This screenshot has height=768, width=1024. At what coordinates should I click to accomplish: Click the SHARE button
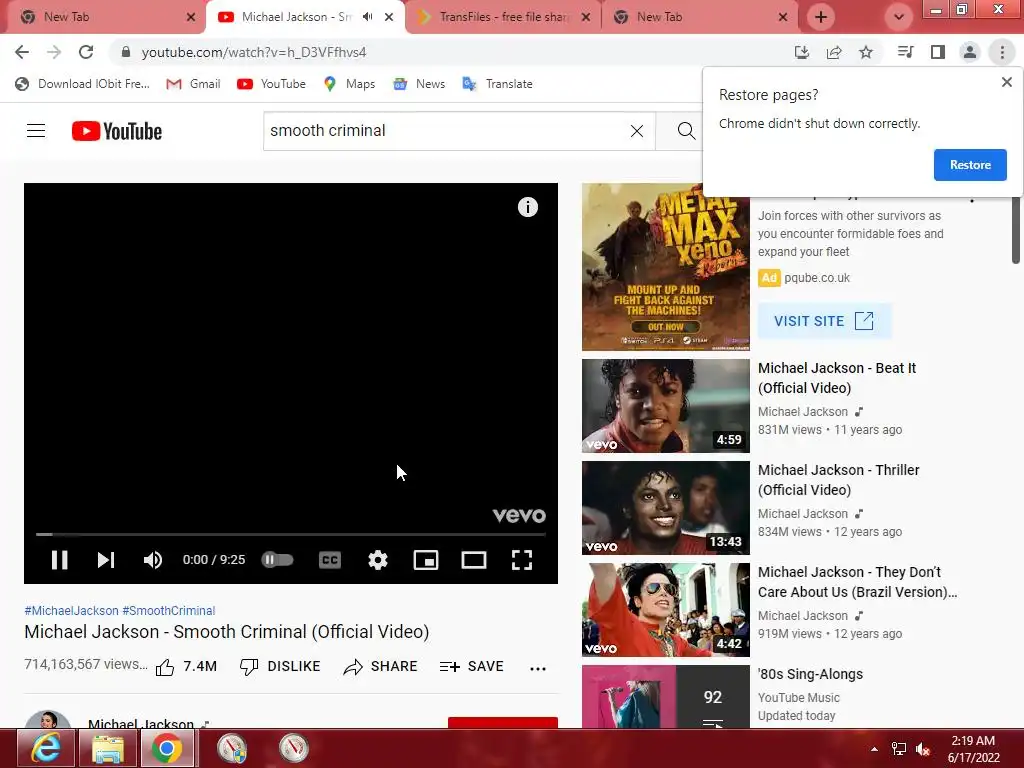click(381, 667)
